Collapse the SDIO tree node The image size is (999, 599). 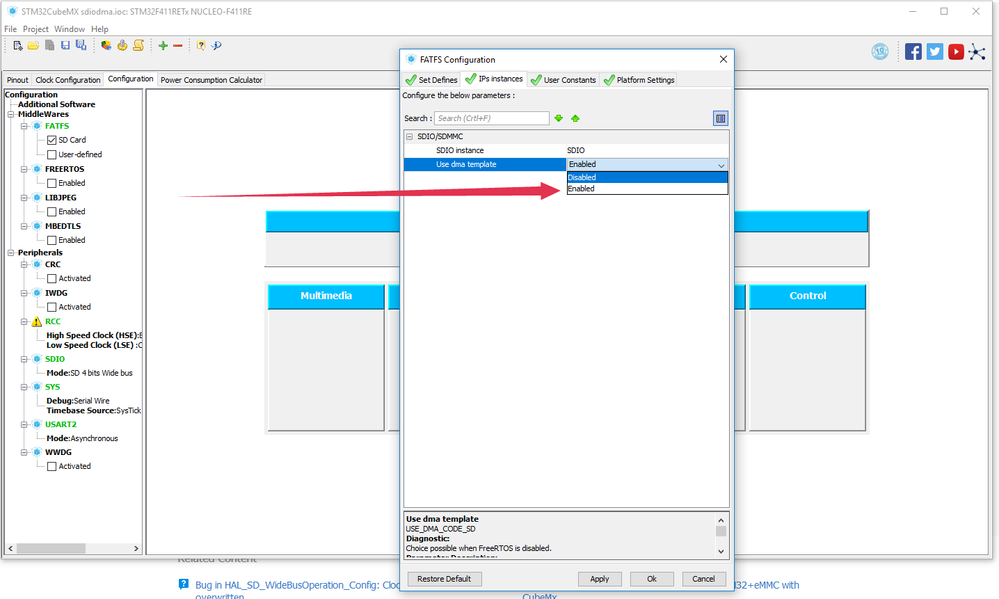click(x=24, y=359)
